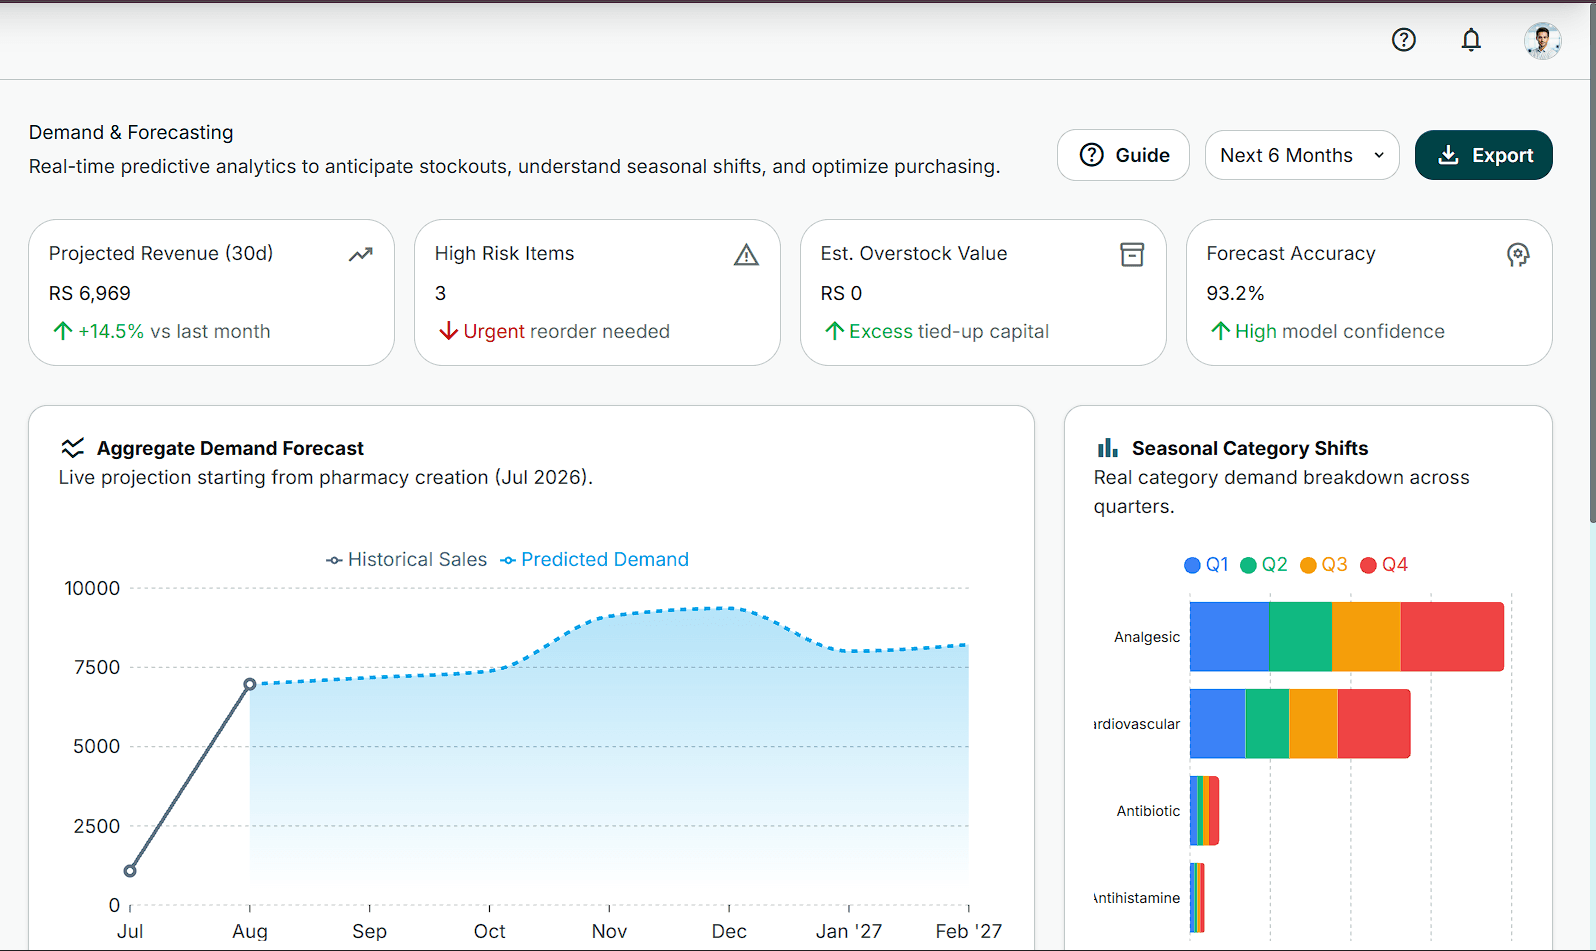The image size is (1596, 951).
Task: Click the Analgesic Q1 blue bar segment
Action: point(1229,637)
